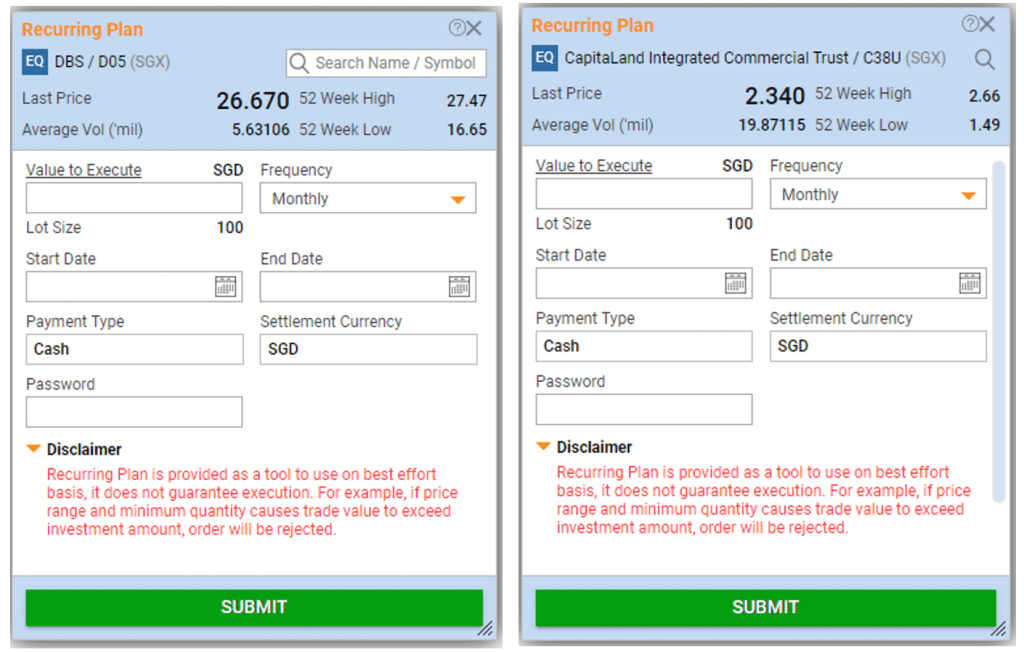The width and height of the screenshot is (1024, 652).
Task: Click the help icon in DBS panel
Action: (457, 28)
